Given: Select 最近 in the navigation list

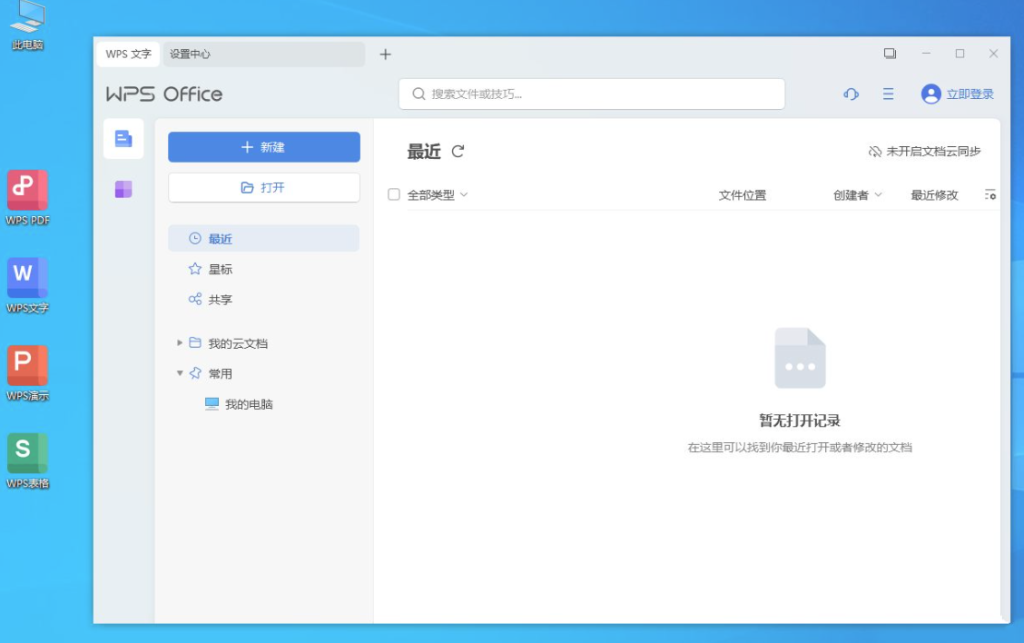Looking at the screenshot, I should pos(264,238).
